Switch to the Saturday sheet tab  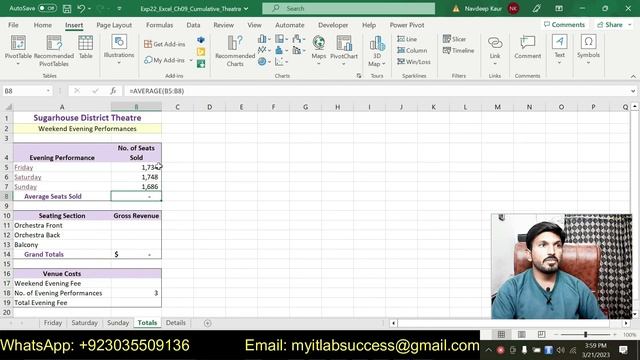84,323
